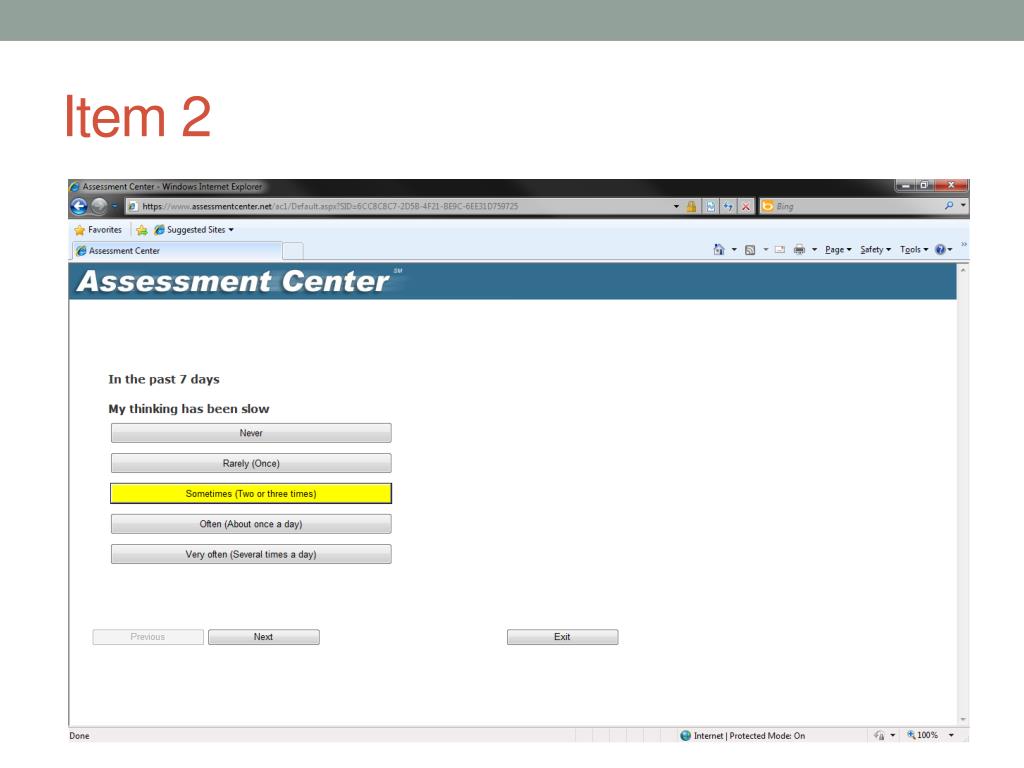Click the security lock icon in address bar
Screen dimensions: 1024x768
[x=691, y=206]
